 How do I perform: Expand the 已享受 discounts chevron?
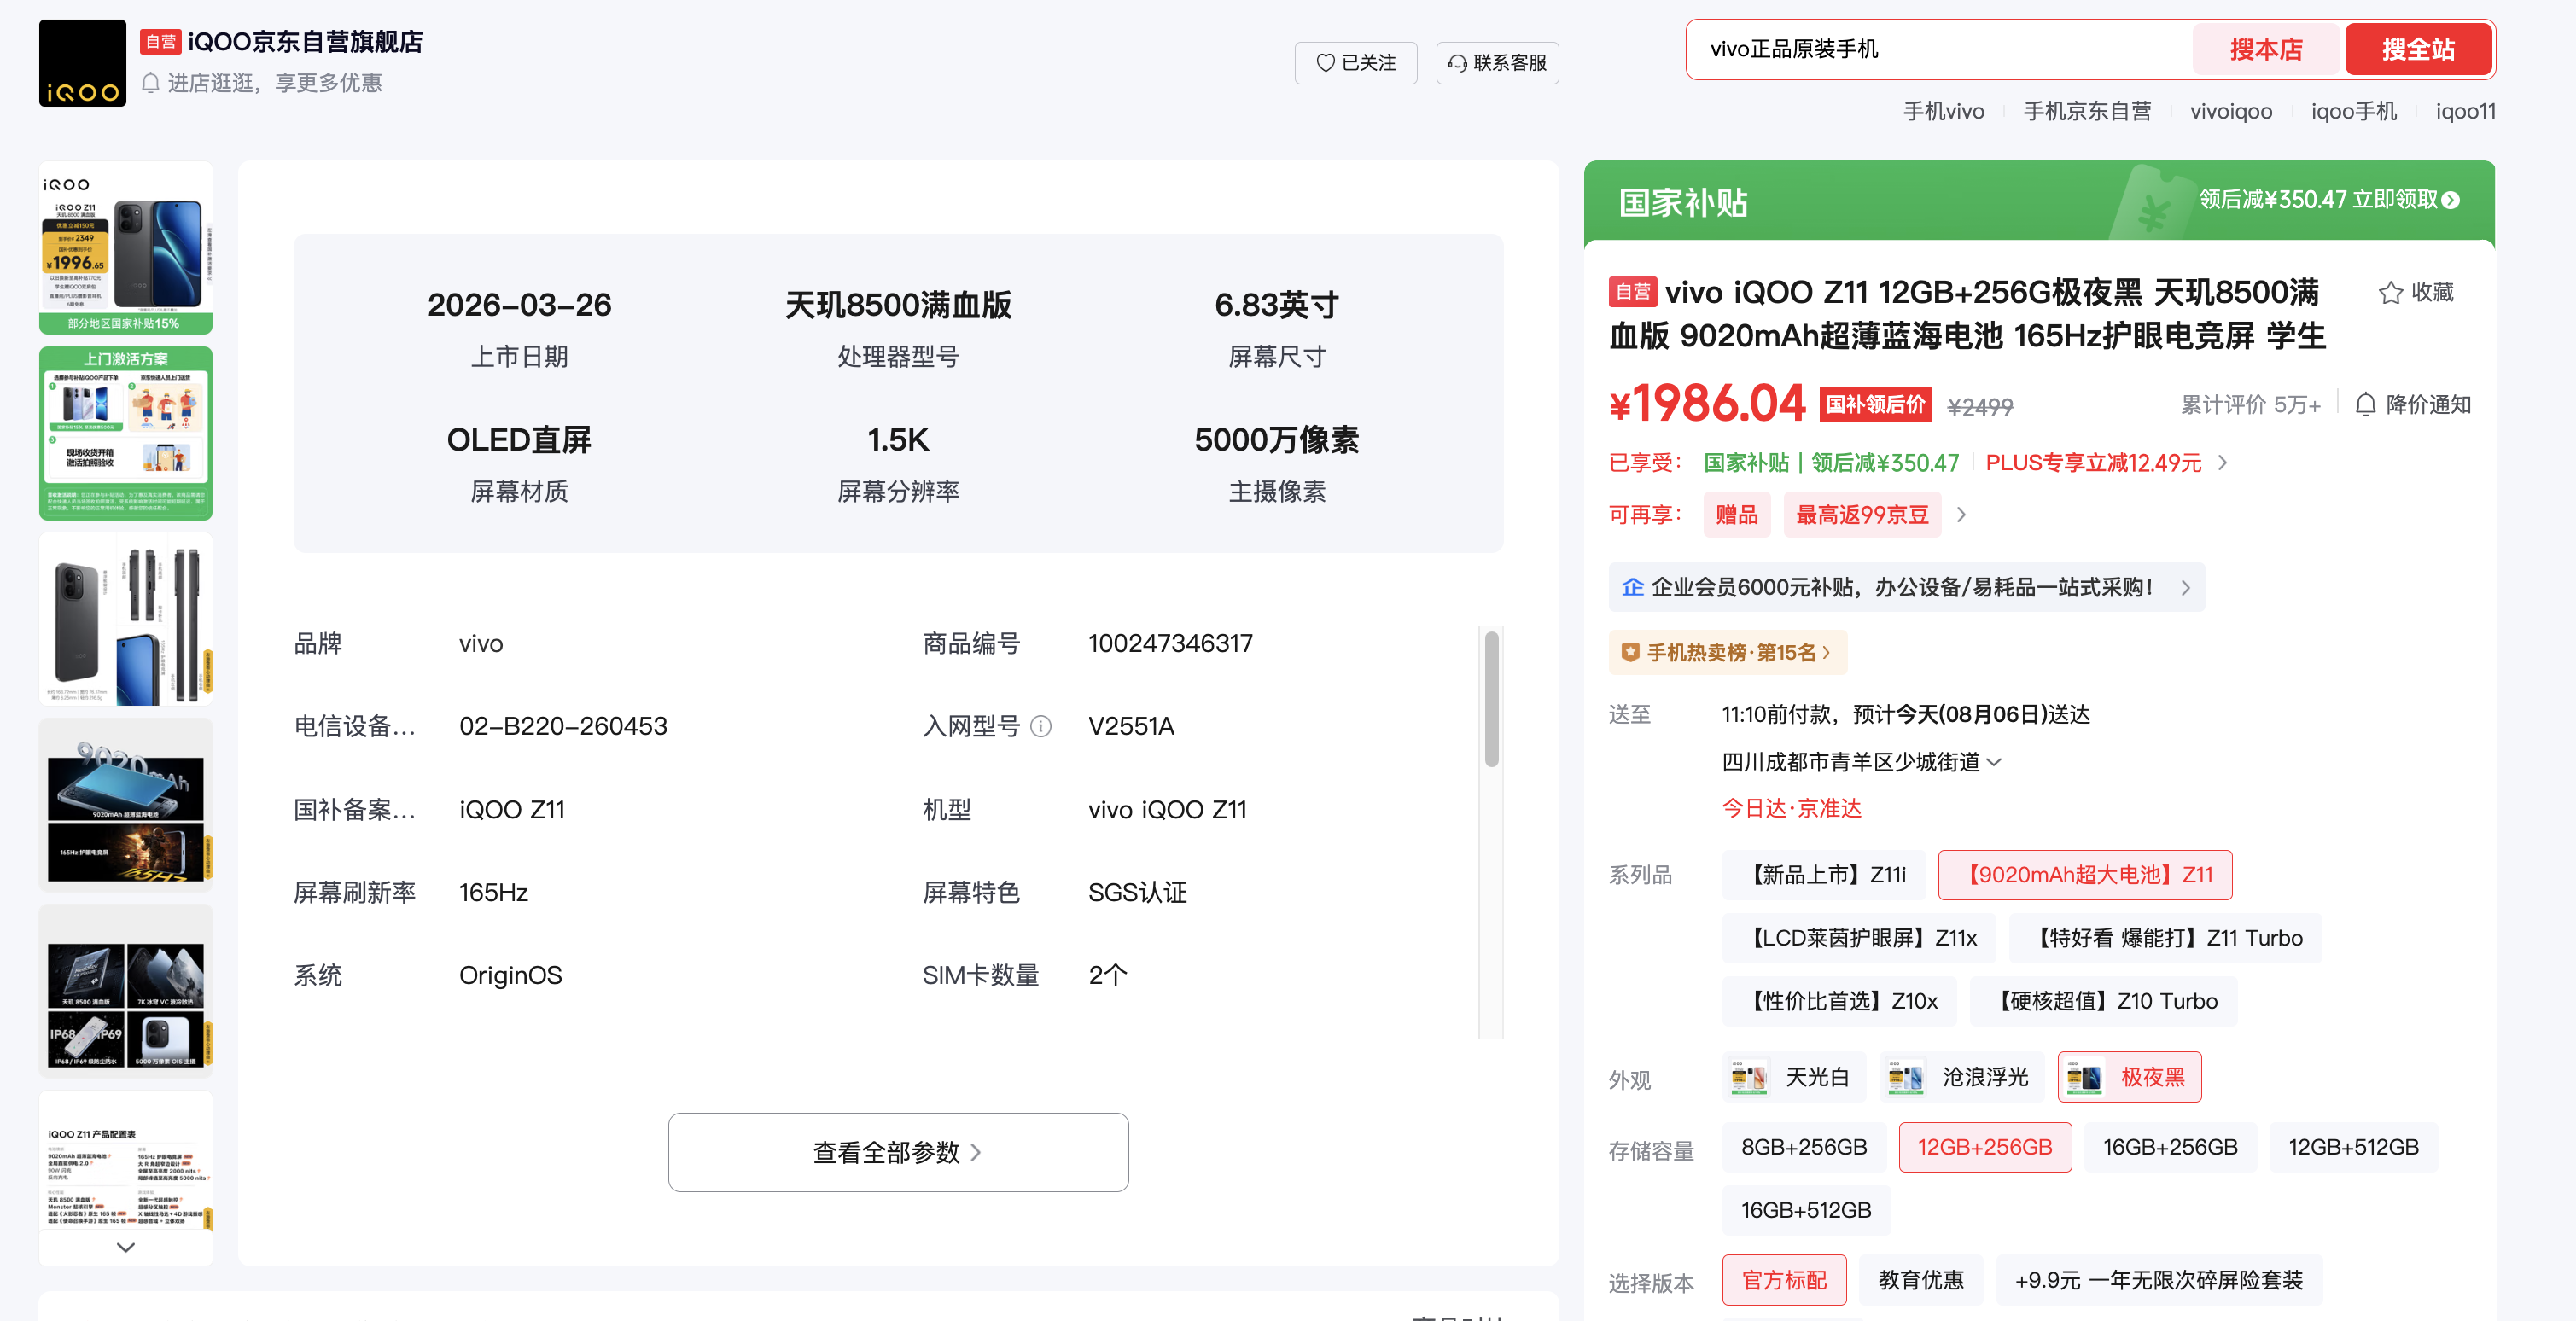pyautogui.click(x=2222, y=462)
